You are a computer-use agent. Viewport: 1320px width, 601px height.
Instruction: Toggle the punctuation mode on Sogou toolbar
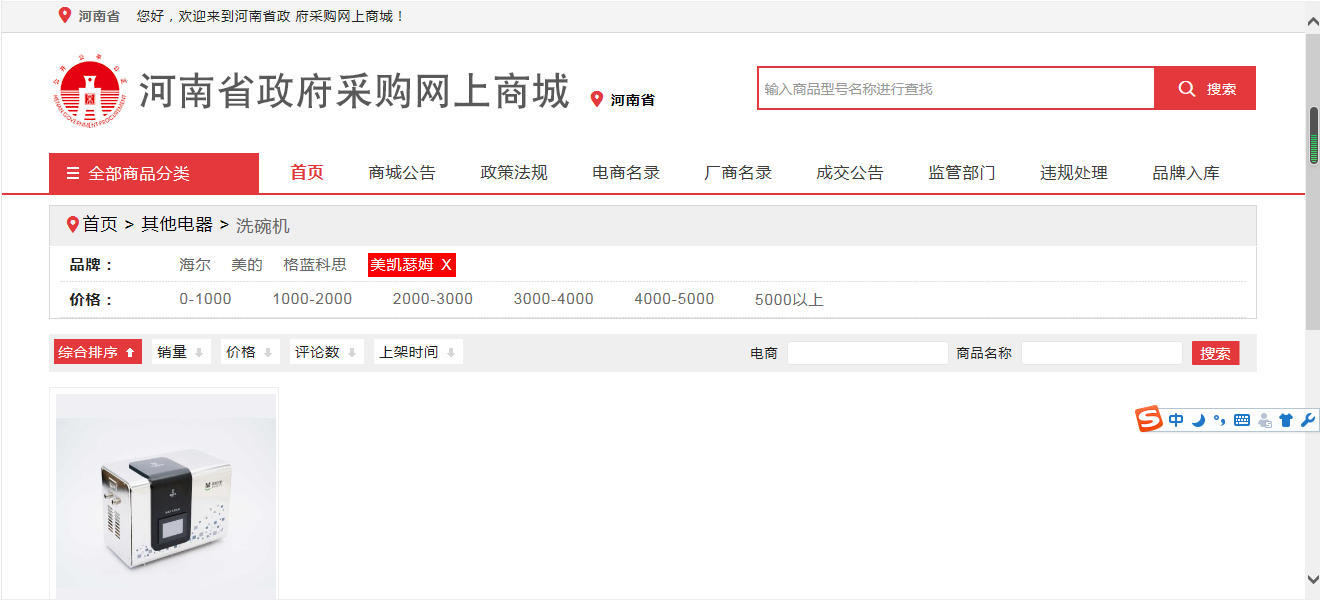click(1219, 420)
